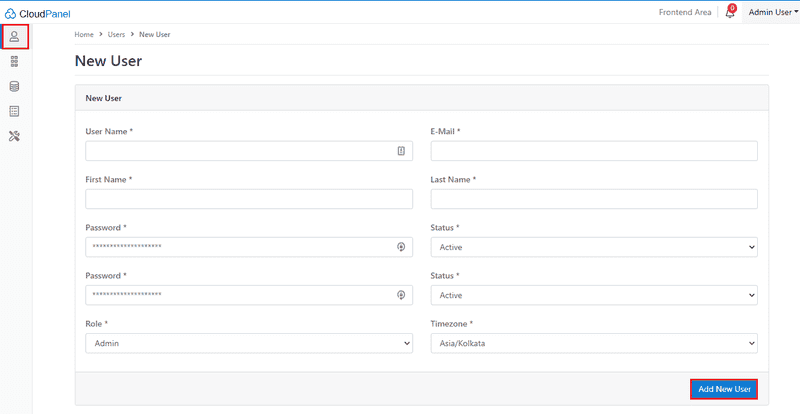This screenshot has height=414, width=800.
Task: Focus the E-Mail input field
Action: [x=593, y=151]
